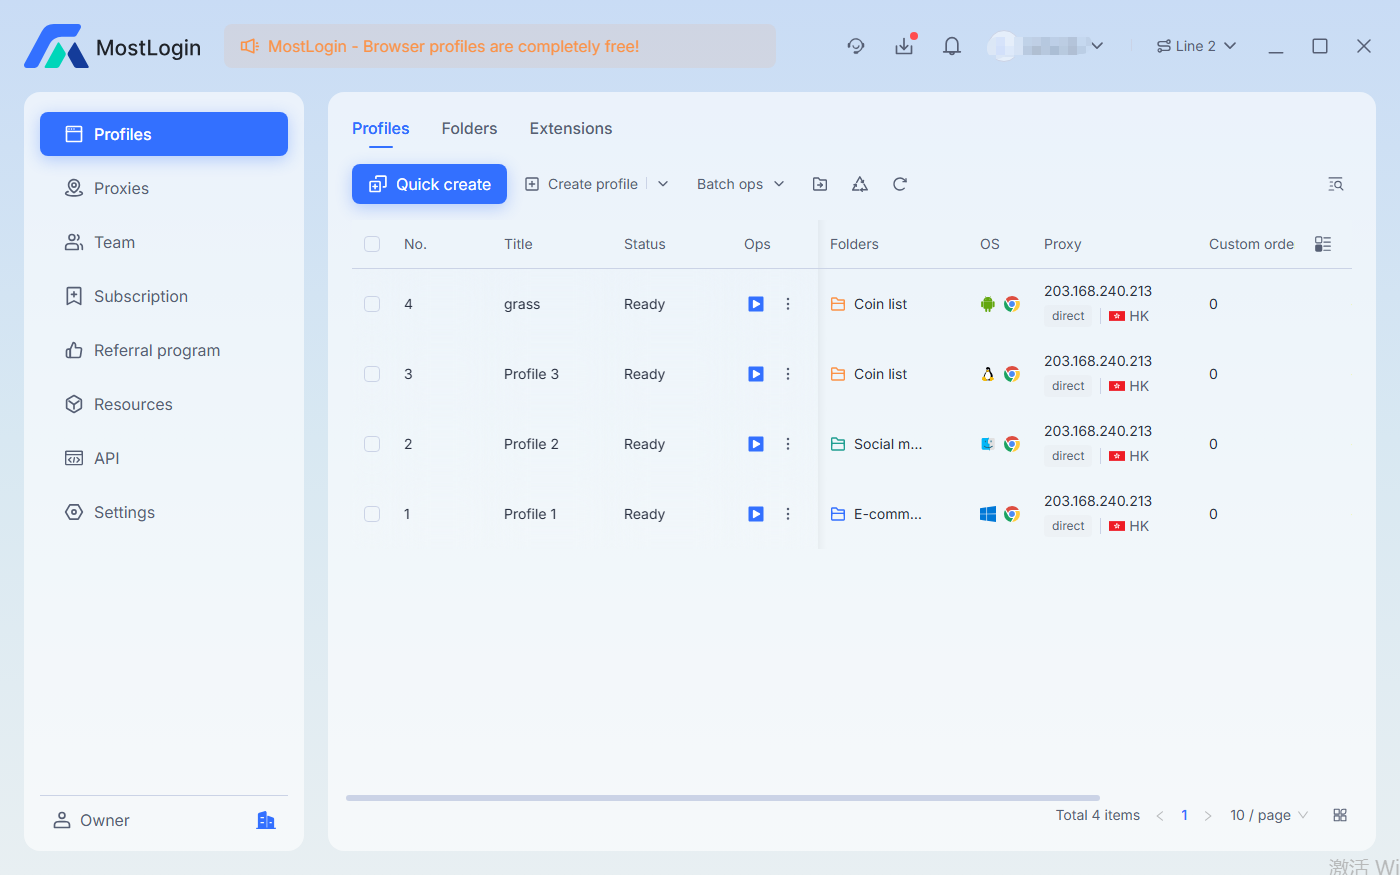Open the Extensions tab
1400x875 pixels.
[x=570, y=128]
